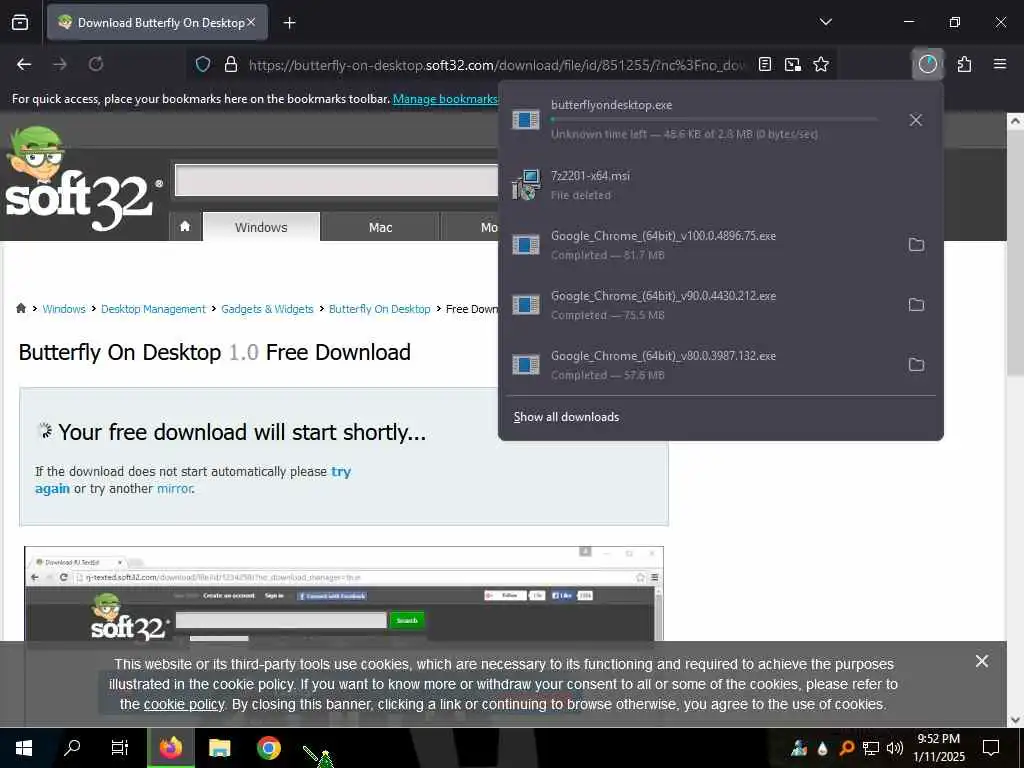Go to soft32 home tab icon
1024x768 pixels.
tap(185, 227)
